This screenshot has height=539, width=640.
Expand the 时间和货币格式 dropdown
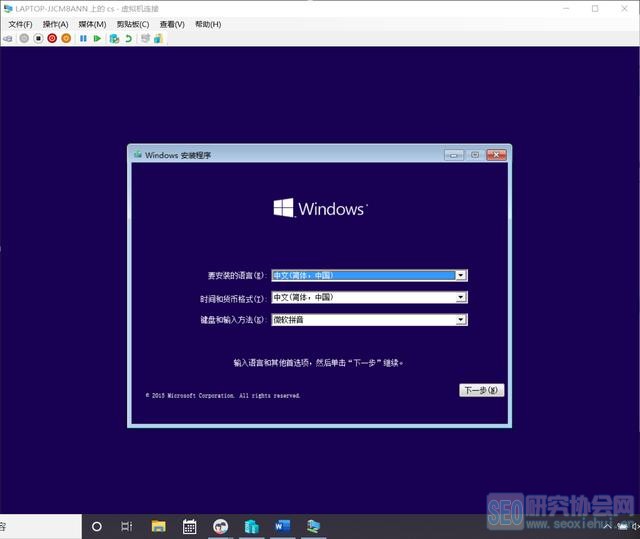[x=461, y=297]
